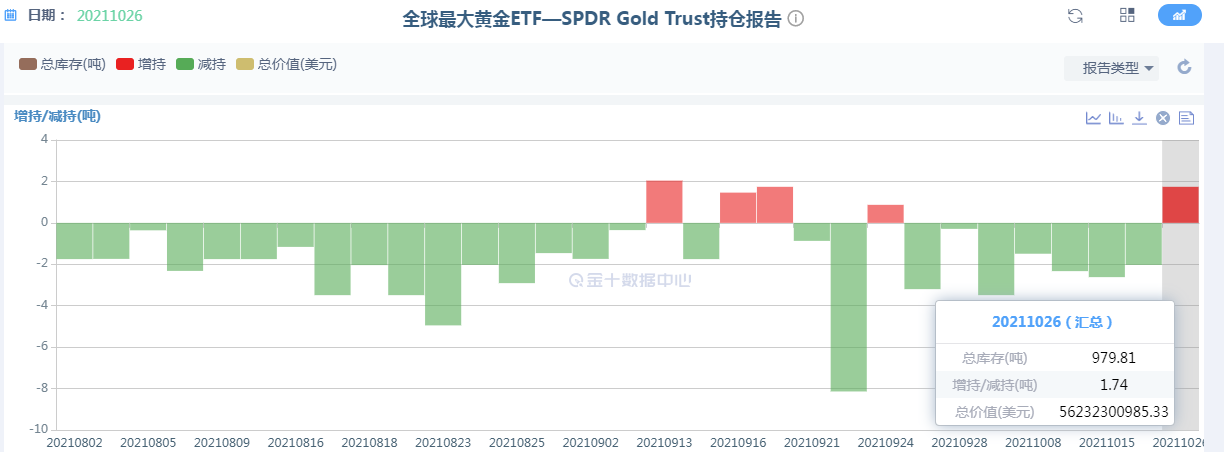Screen dimensions: 1224x452
Task: Click the info icon next to the report title
Action: click(x=796, y=19)
